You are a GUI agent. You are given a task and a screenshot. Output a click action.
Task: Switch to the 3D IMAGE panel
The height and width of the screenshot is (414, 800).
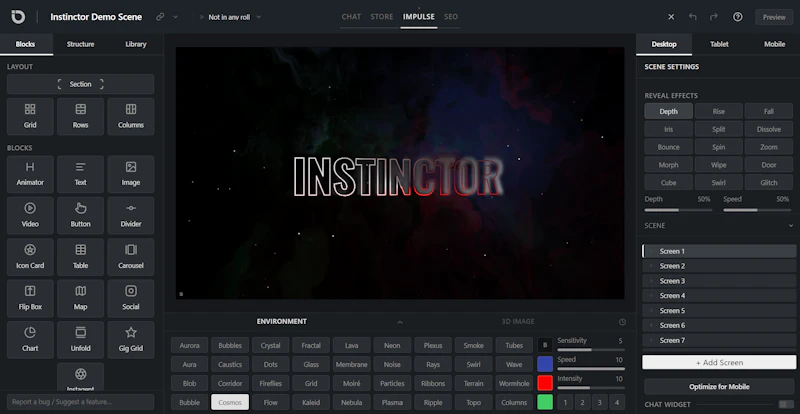[518, 322]
